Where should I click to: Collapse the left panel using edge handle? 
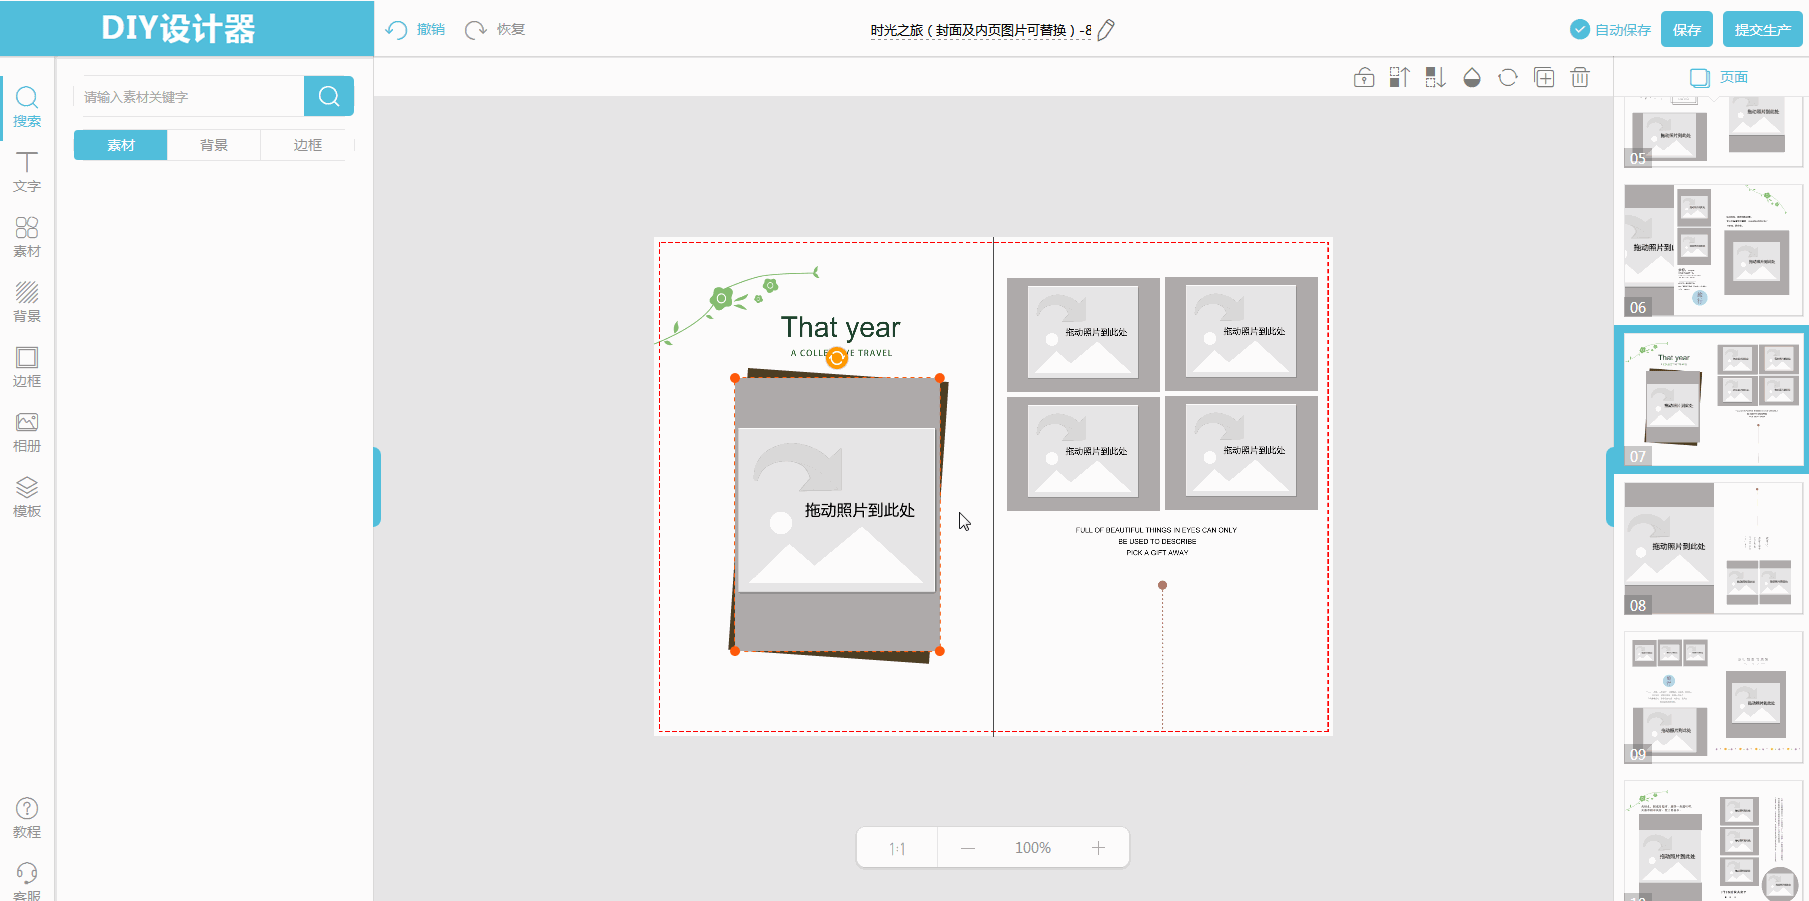pos(377,486)
